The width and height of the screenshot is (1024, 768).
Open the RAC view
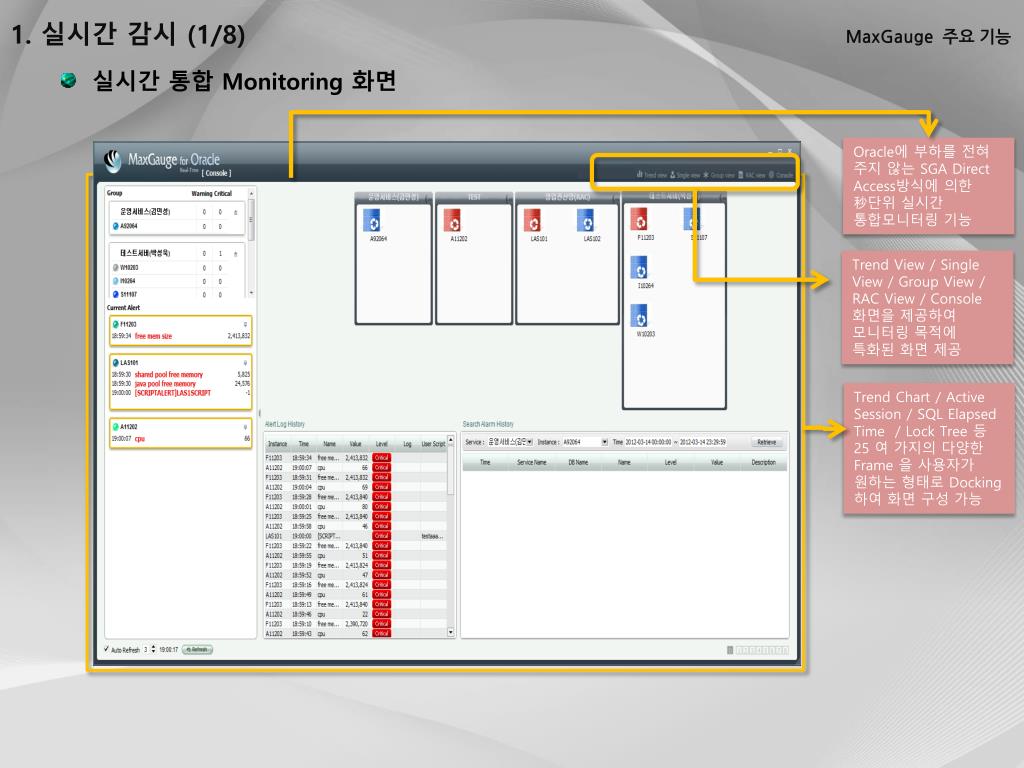coord(752,175)
